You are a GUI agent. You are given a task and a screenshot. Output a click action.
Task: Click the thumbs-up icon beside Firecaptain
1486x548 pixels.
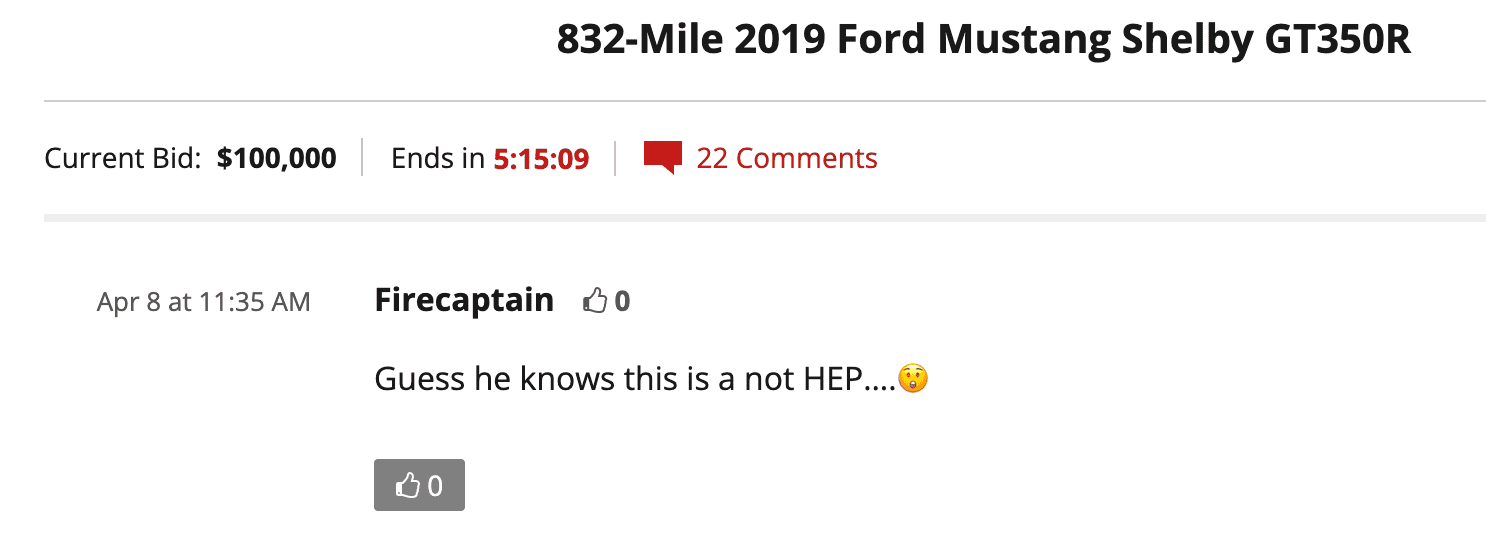coord(595,300)
